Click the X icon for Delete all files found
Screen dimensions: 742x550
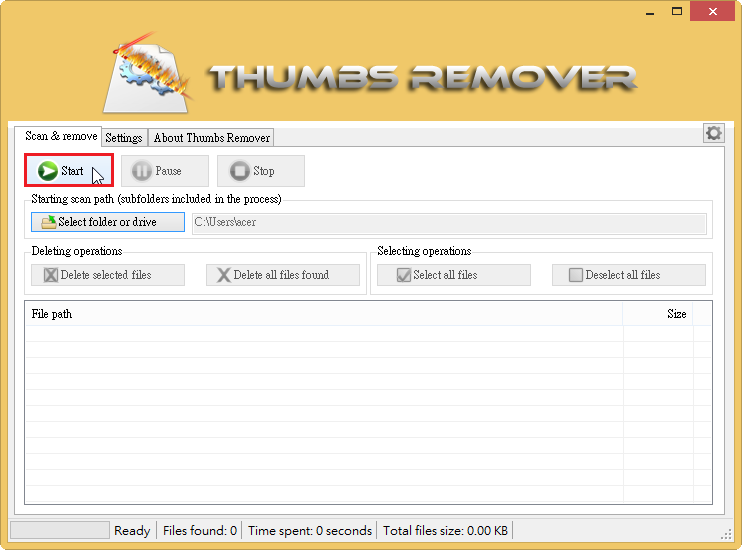(x=224, y=275)
